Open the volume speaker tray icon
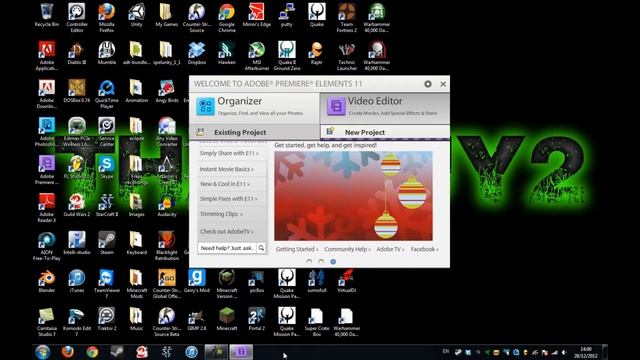The image size is (640, 360). tap(564, 352)
